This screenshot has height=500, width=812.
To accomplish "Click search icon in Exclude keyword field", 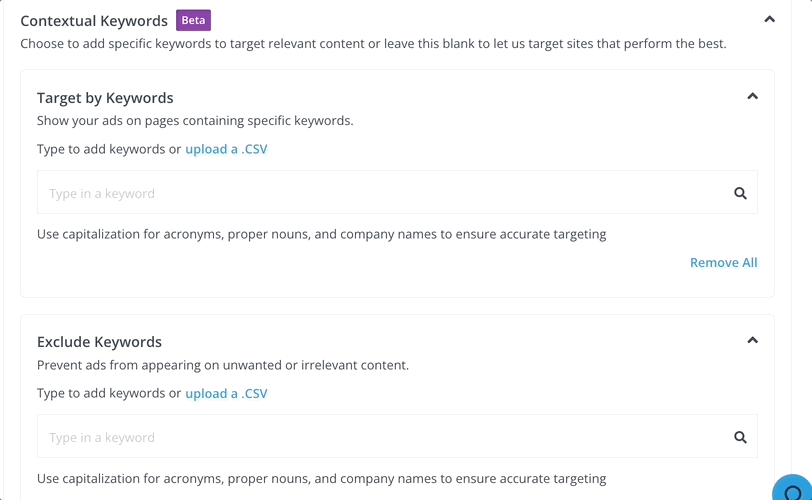I will tap(740, 437).
